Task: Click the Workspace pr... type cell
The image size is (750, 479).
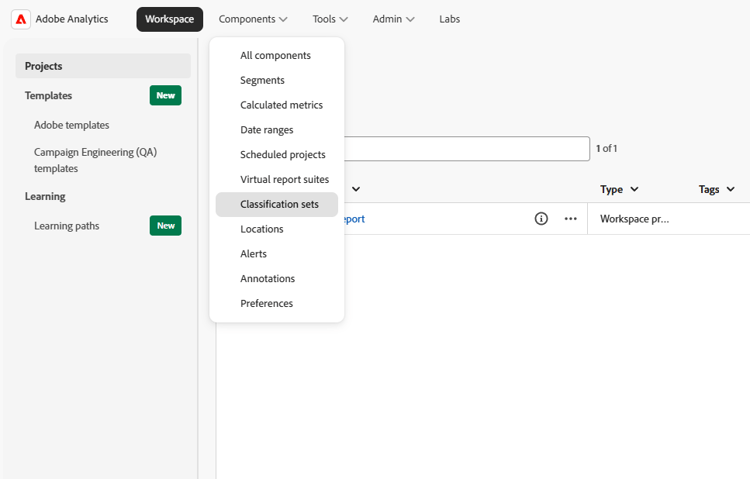Action: 635,219
